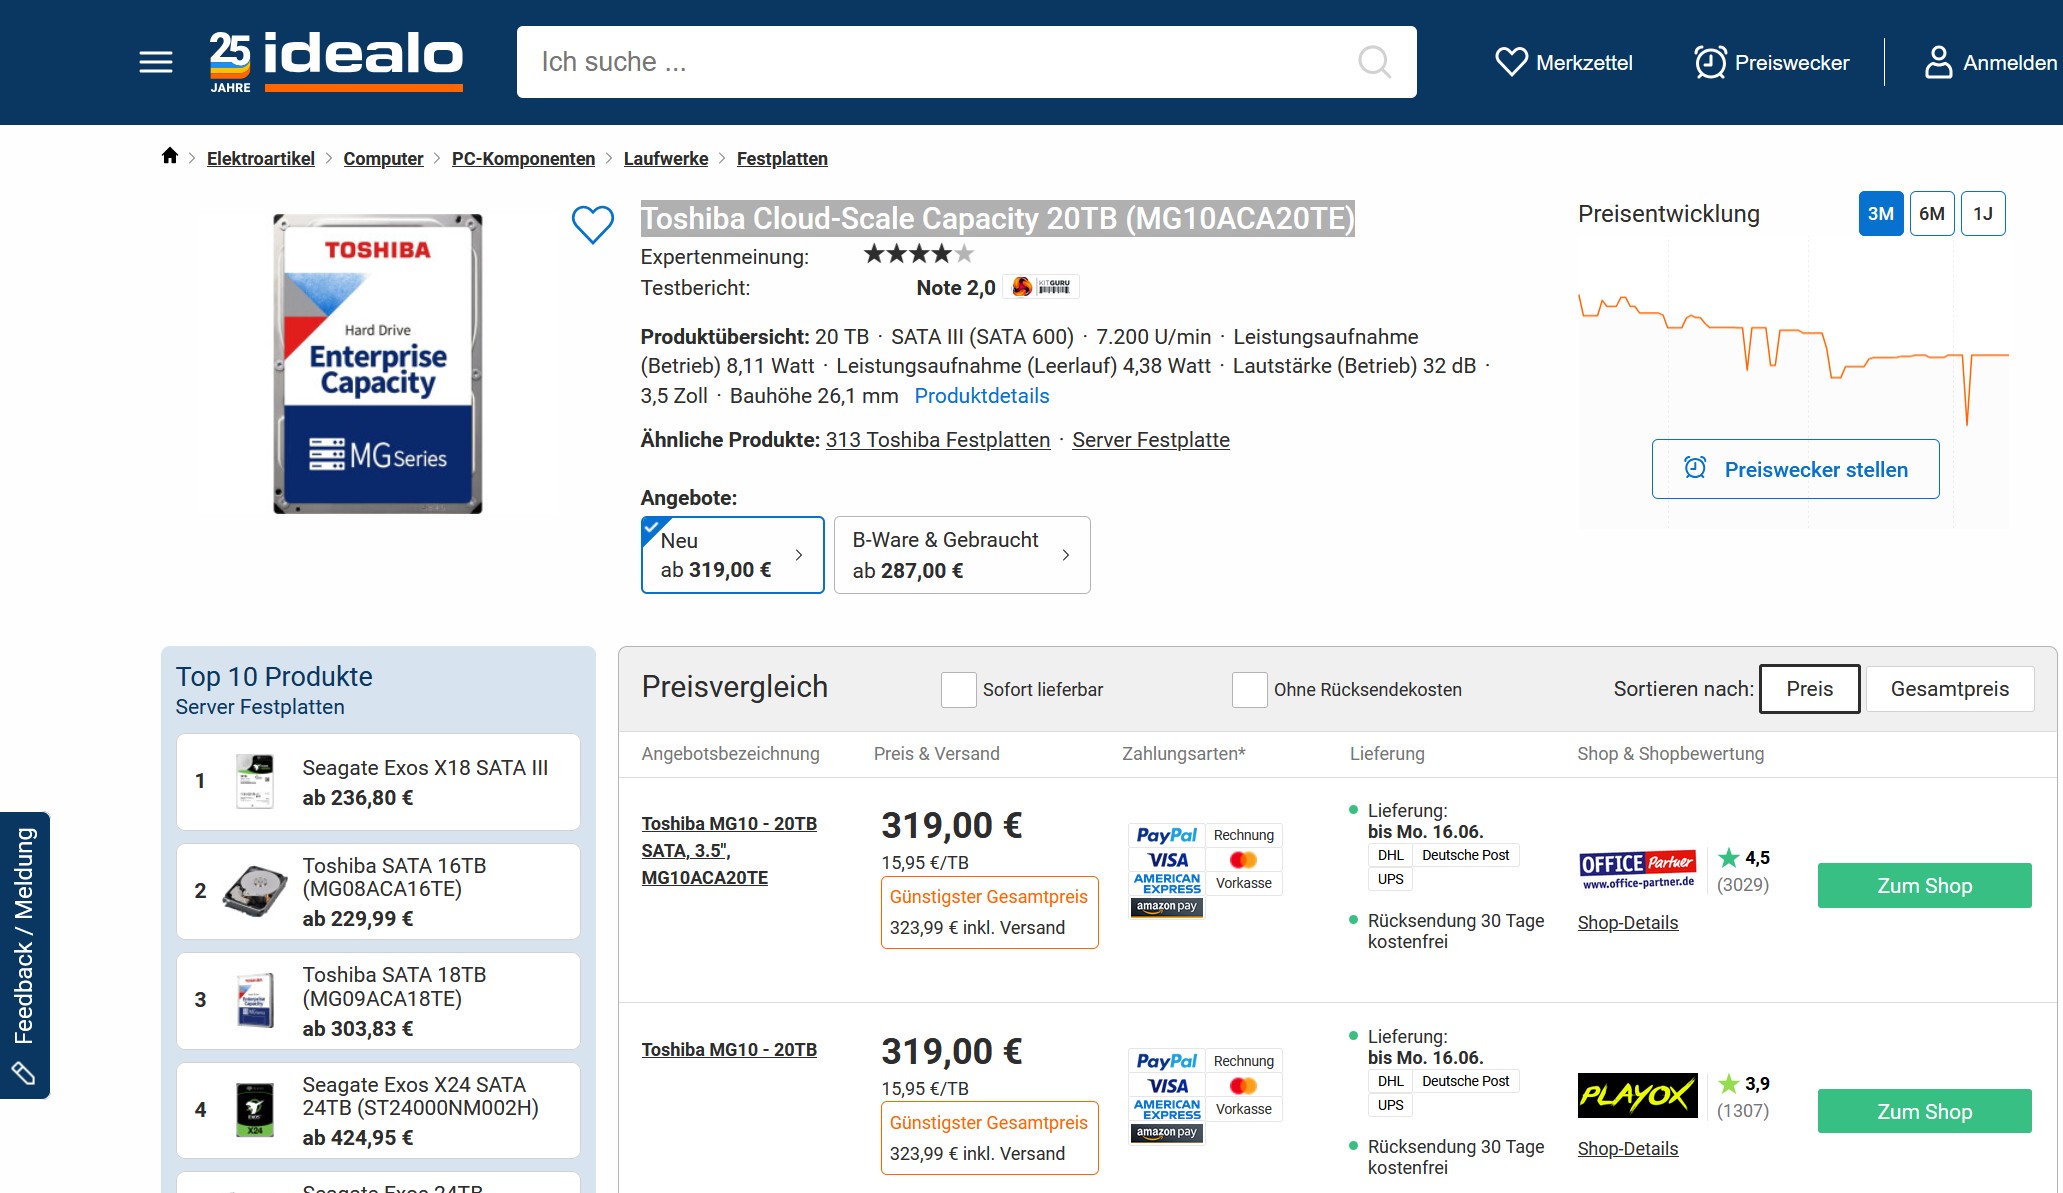Open Festplatten breadcrumb
This screenshot has width=2063, height=1193.
point(782,159)
